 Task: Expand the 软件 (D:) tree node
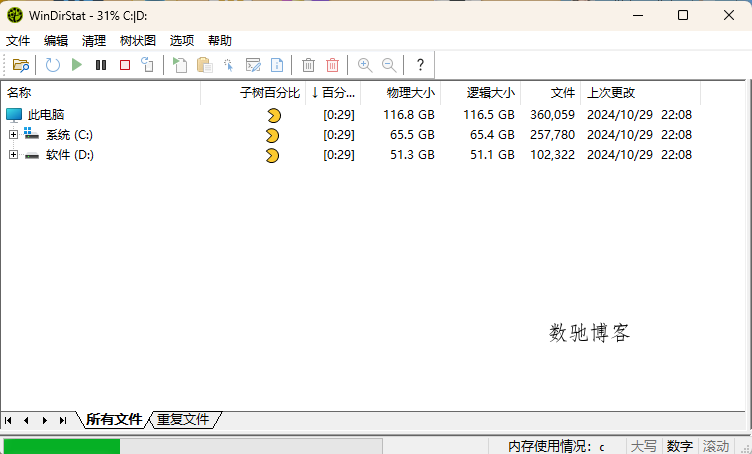click(13, 155)
